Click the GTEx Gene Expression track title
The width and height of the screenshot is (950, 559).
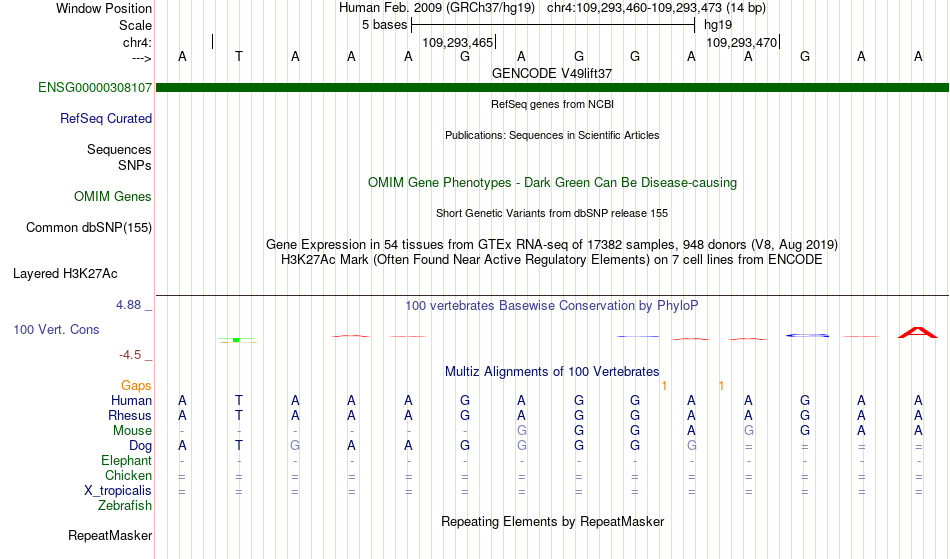552,245
